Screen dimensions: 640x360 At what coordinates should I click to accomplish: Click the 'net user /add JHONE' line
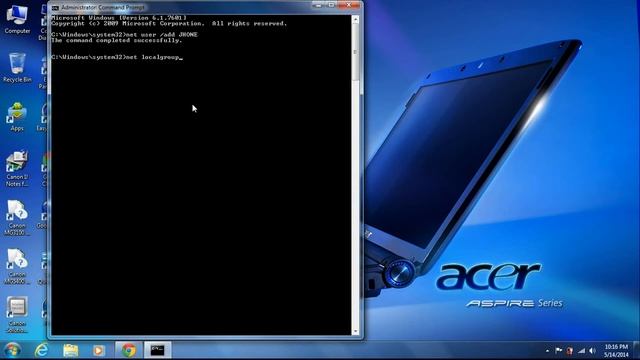click(x=124, y=35)
